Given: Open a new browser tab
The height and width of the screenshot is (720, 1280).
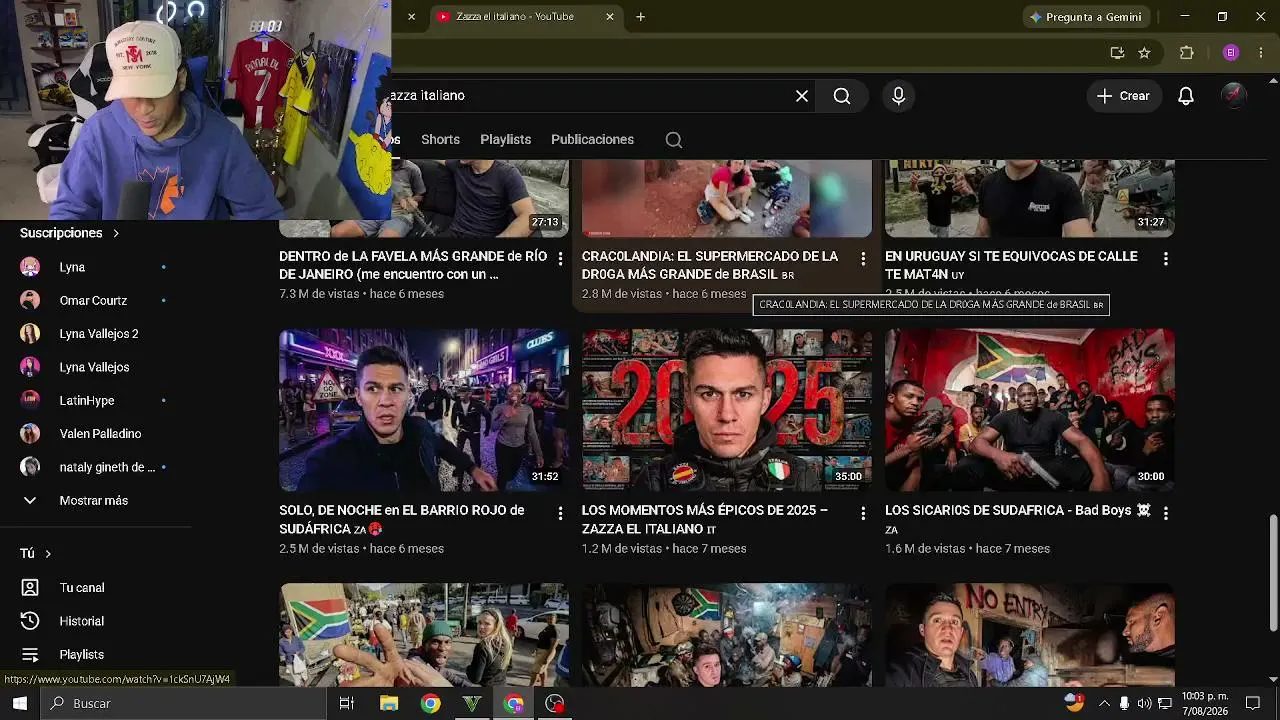Looking at the screenshot, I should (x=640, y=17).
